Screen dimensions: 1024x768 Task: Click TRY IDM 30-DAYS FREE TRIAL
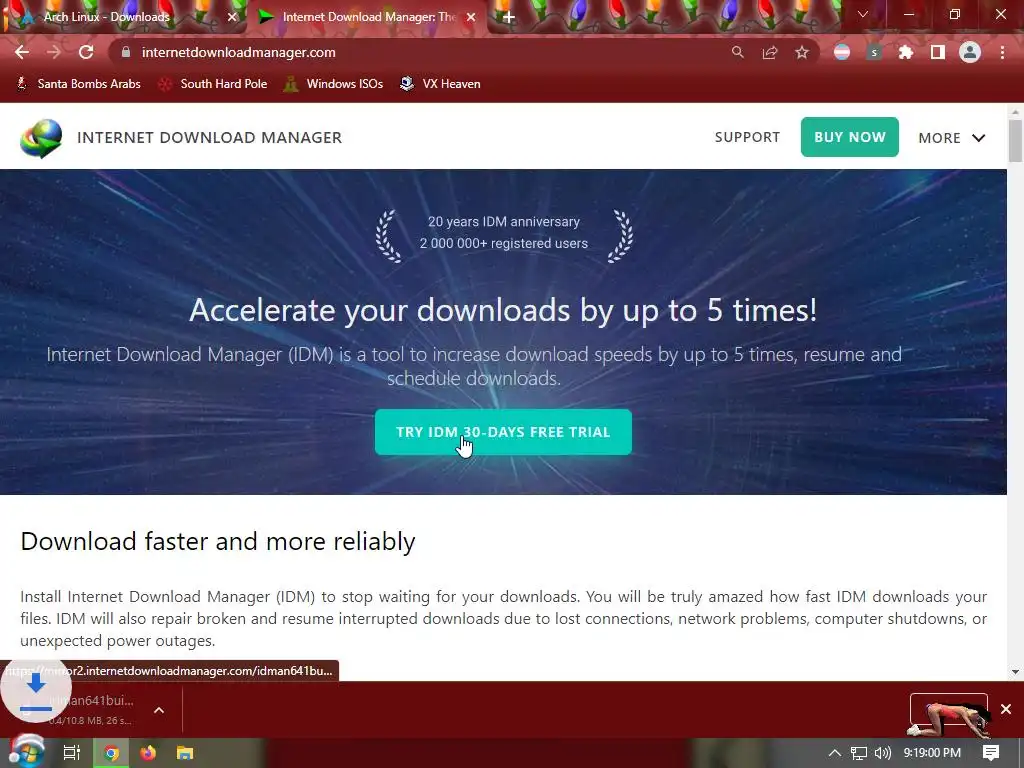tap(503, 432)
